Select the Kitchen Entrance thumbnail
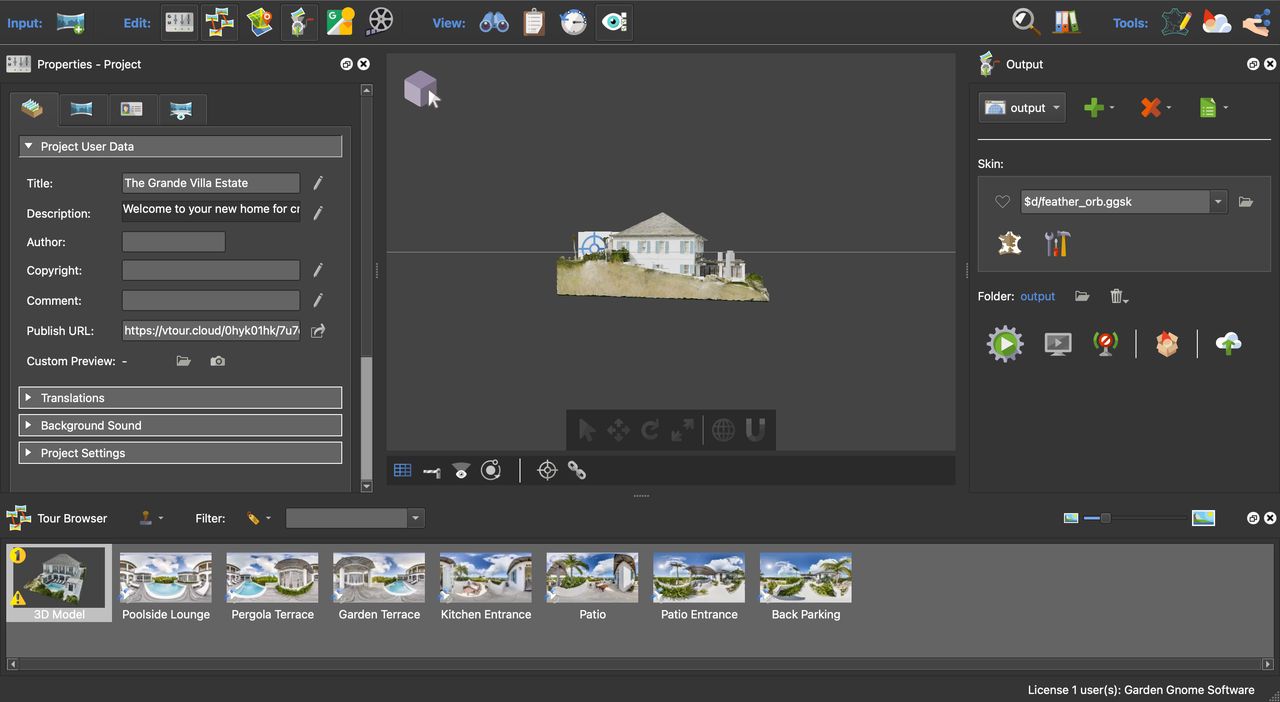 486,585
